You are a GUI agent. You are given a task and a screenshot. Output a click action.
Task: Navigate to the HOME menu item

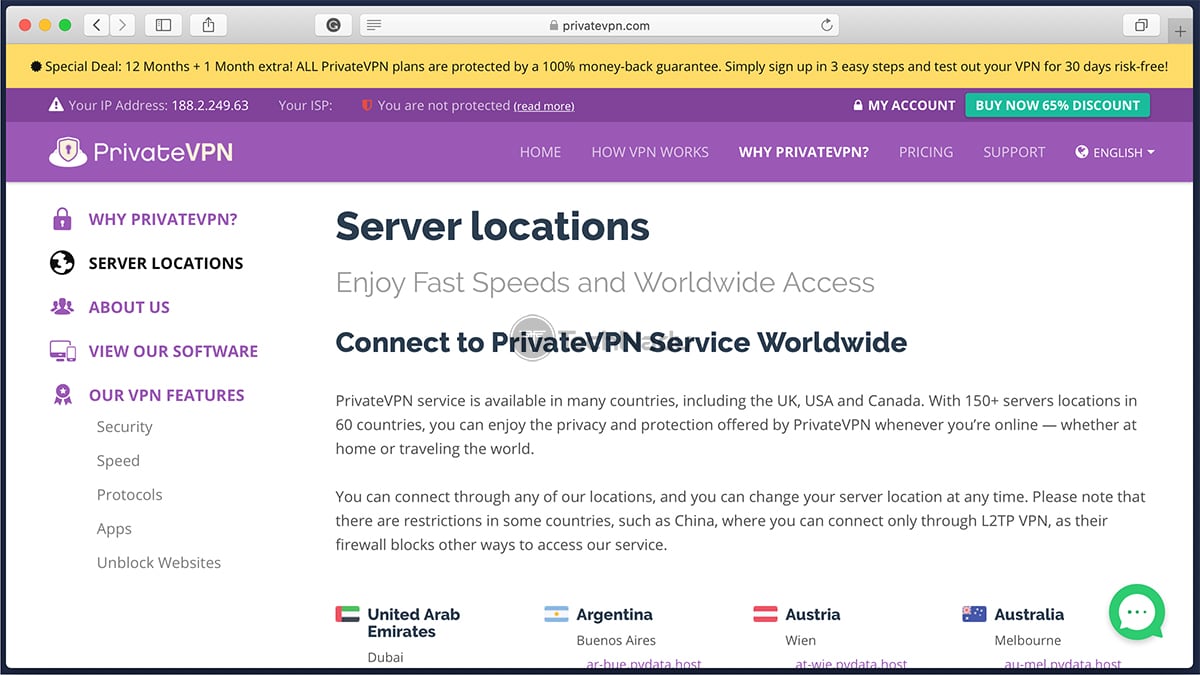(540, 152)
